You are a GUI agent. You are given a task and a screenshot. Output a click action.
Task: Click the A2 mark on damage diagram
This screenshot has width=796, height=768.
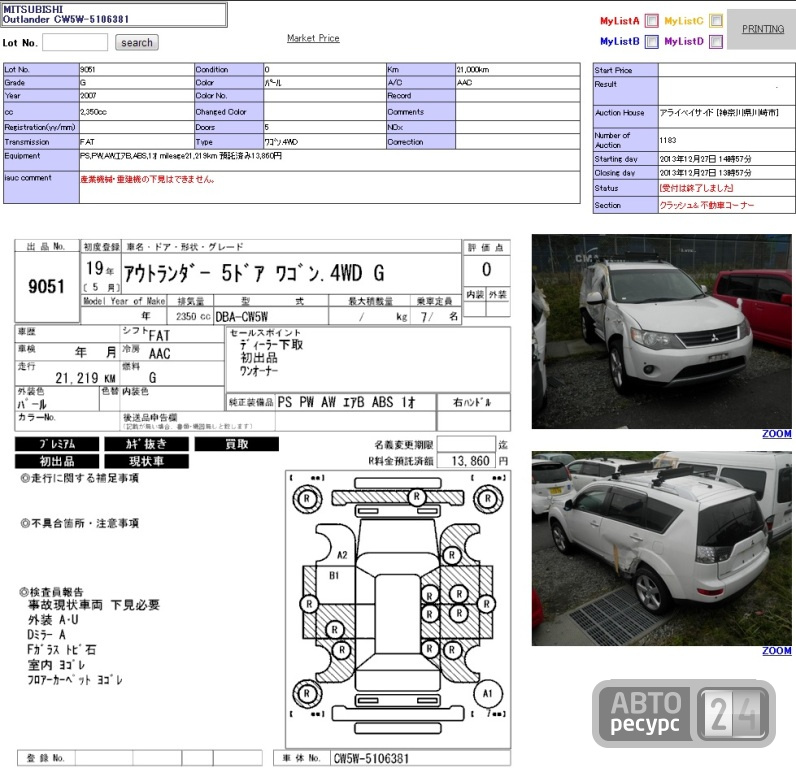342,555
